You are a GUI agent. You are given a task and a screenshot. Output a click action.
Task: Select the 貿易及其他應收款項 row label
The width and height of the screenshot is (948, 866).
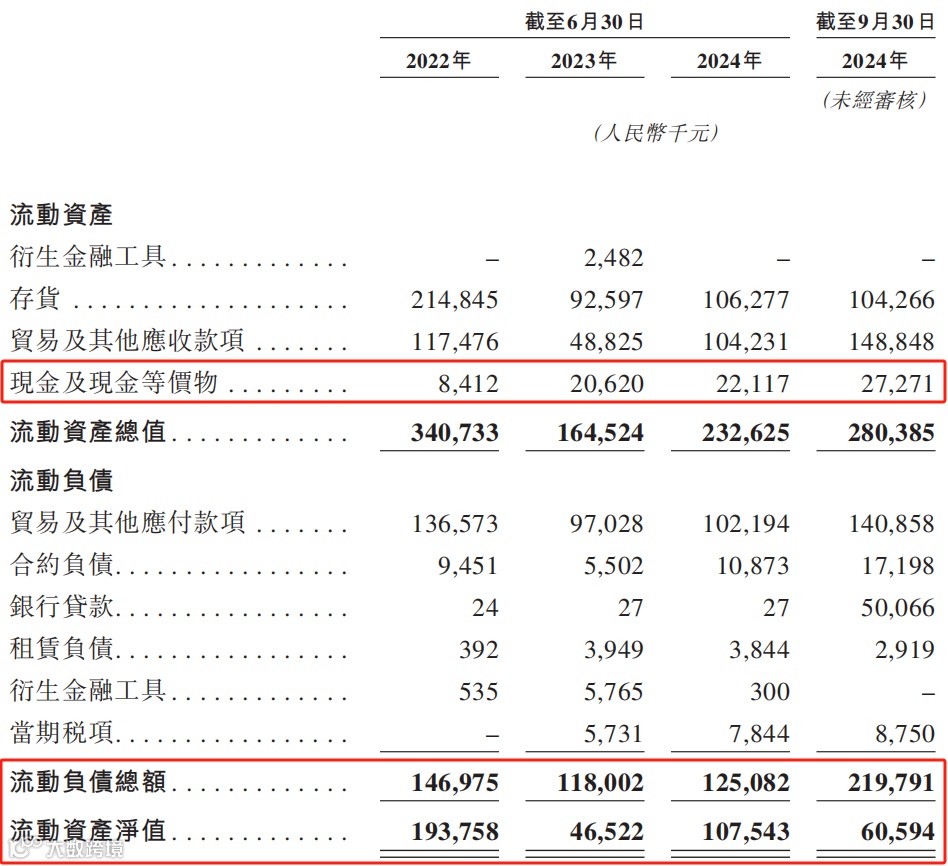[127, 340]
